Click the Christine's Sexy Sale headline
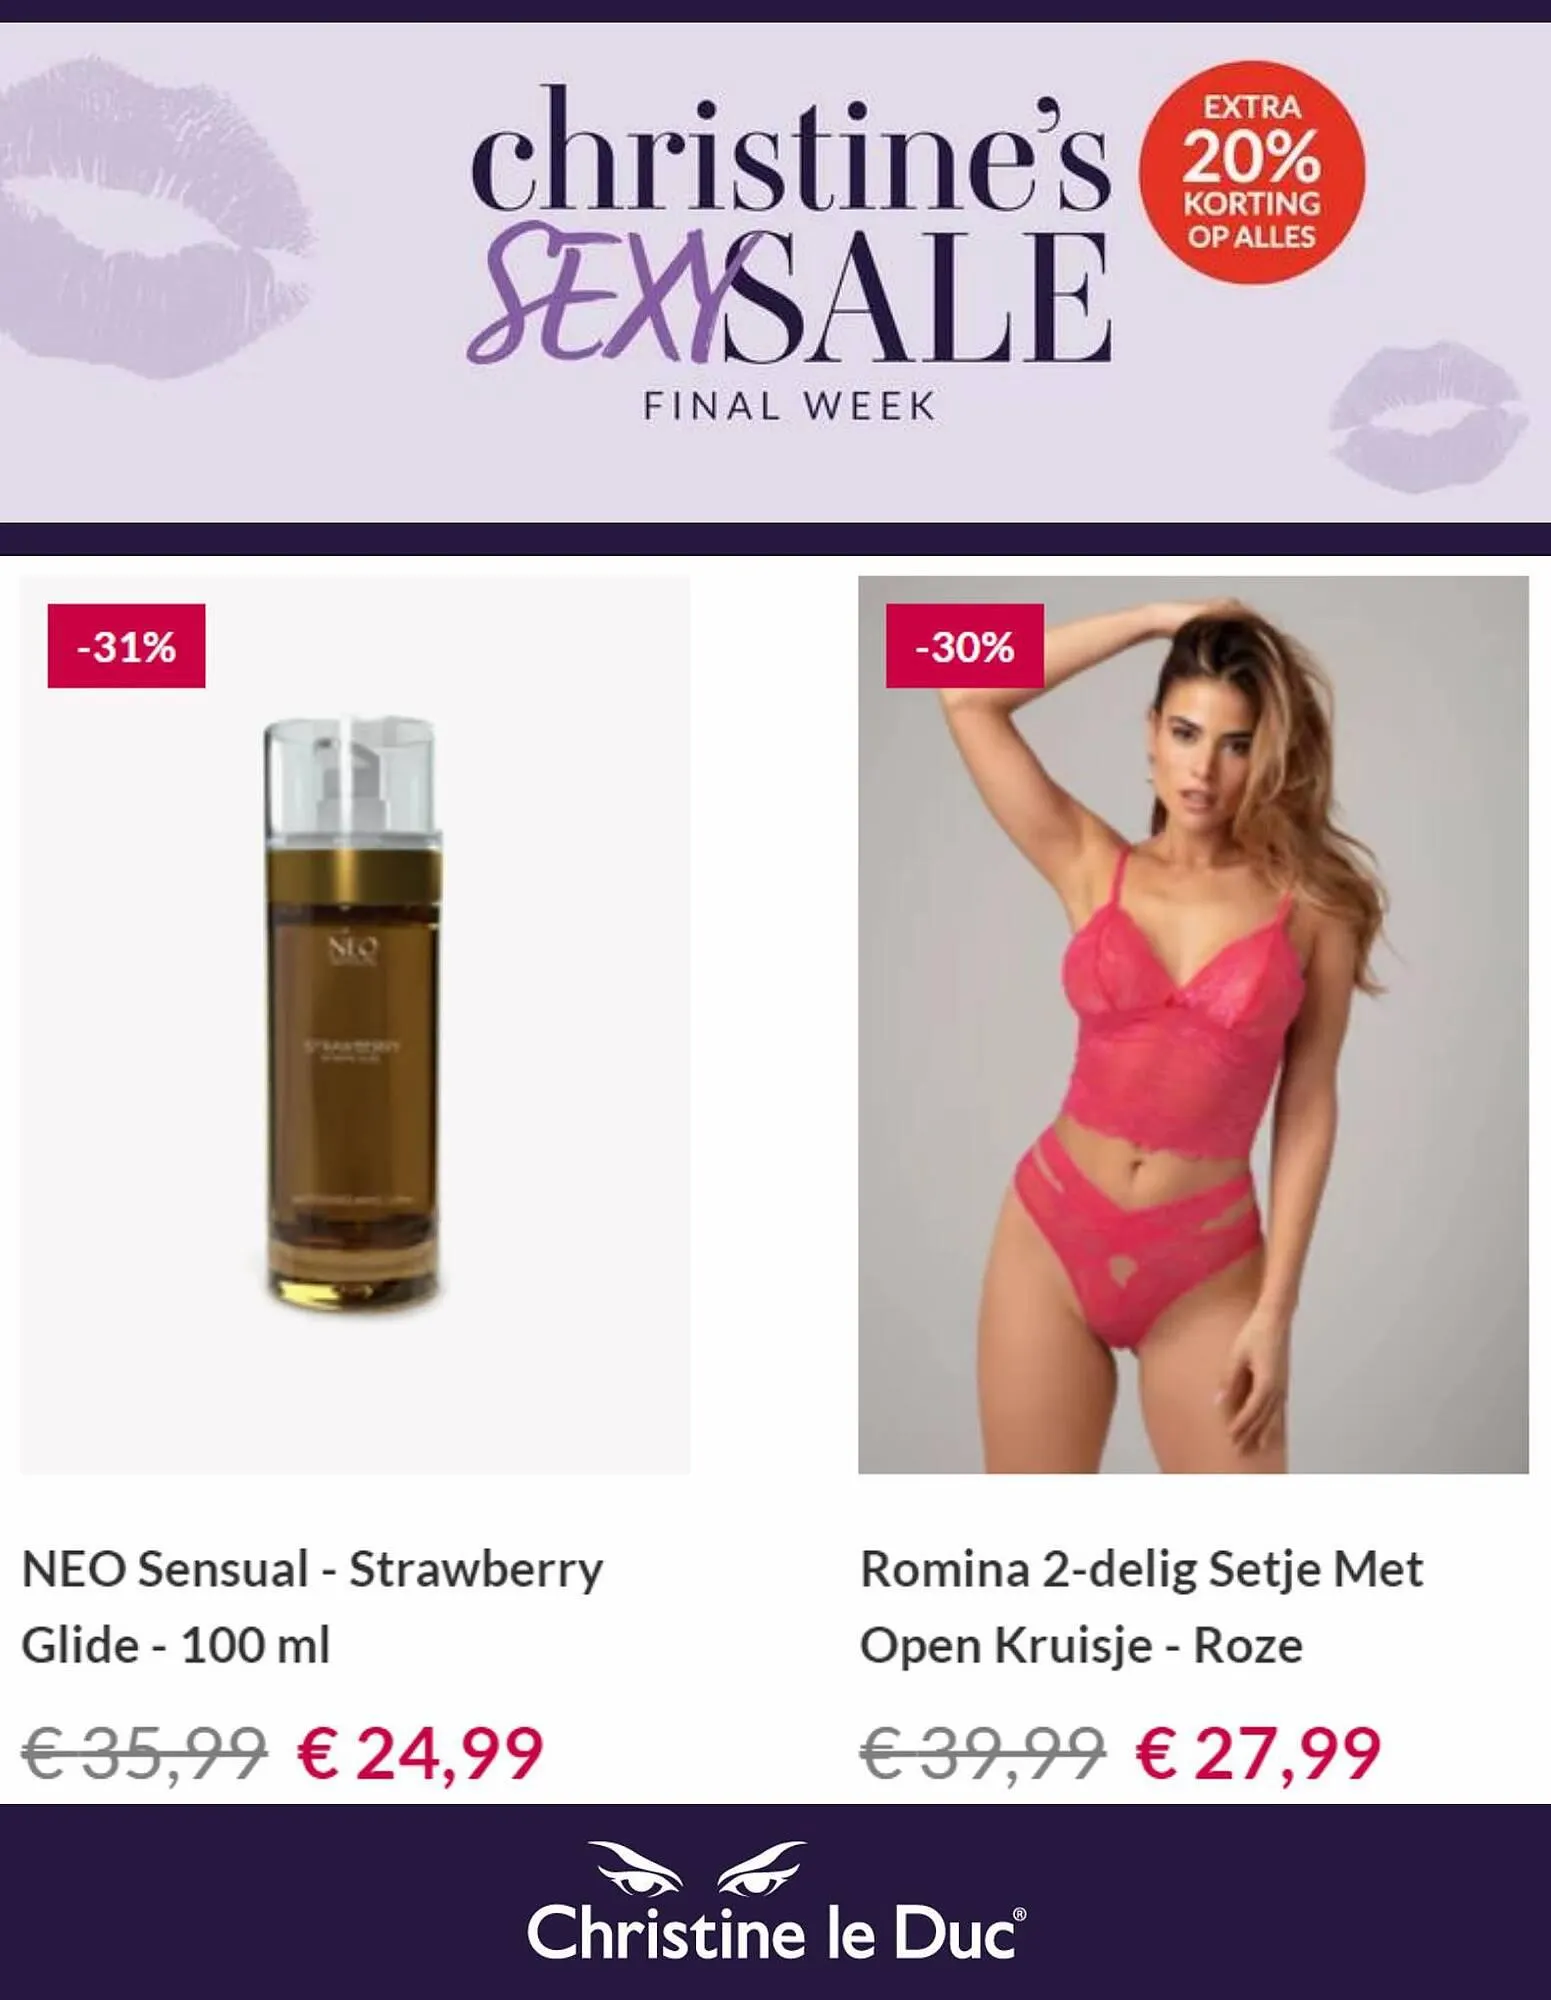This screenshot has height=2000, width=1551. click(x=790, y=225)
